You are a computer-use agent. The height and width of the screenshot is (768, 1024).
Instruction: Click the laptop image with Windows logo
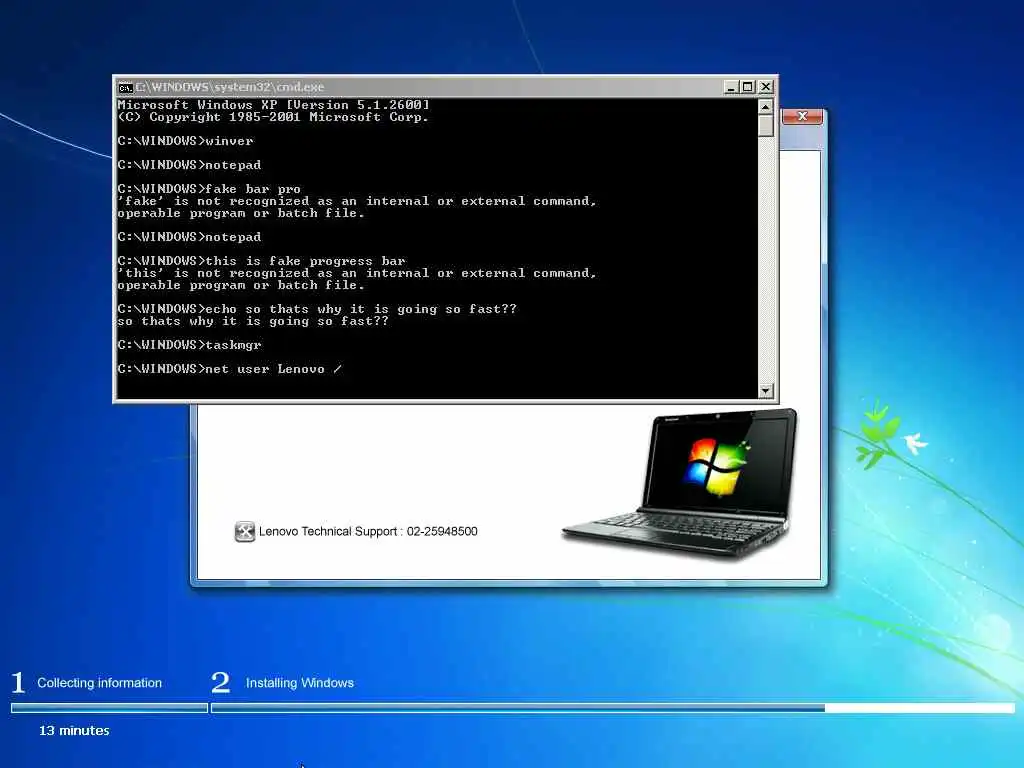(x=680, y=483)
